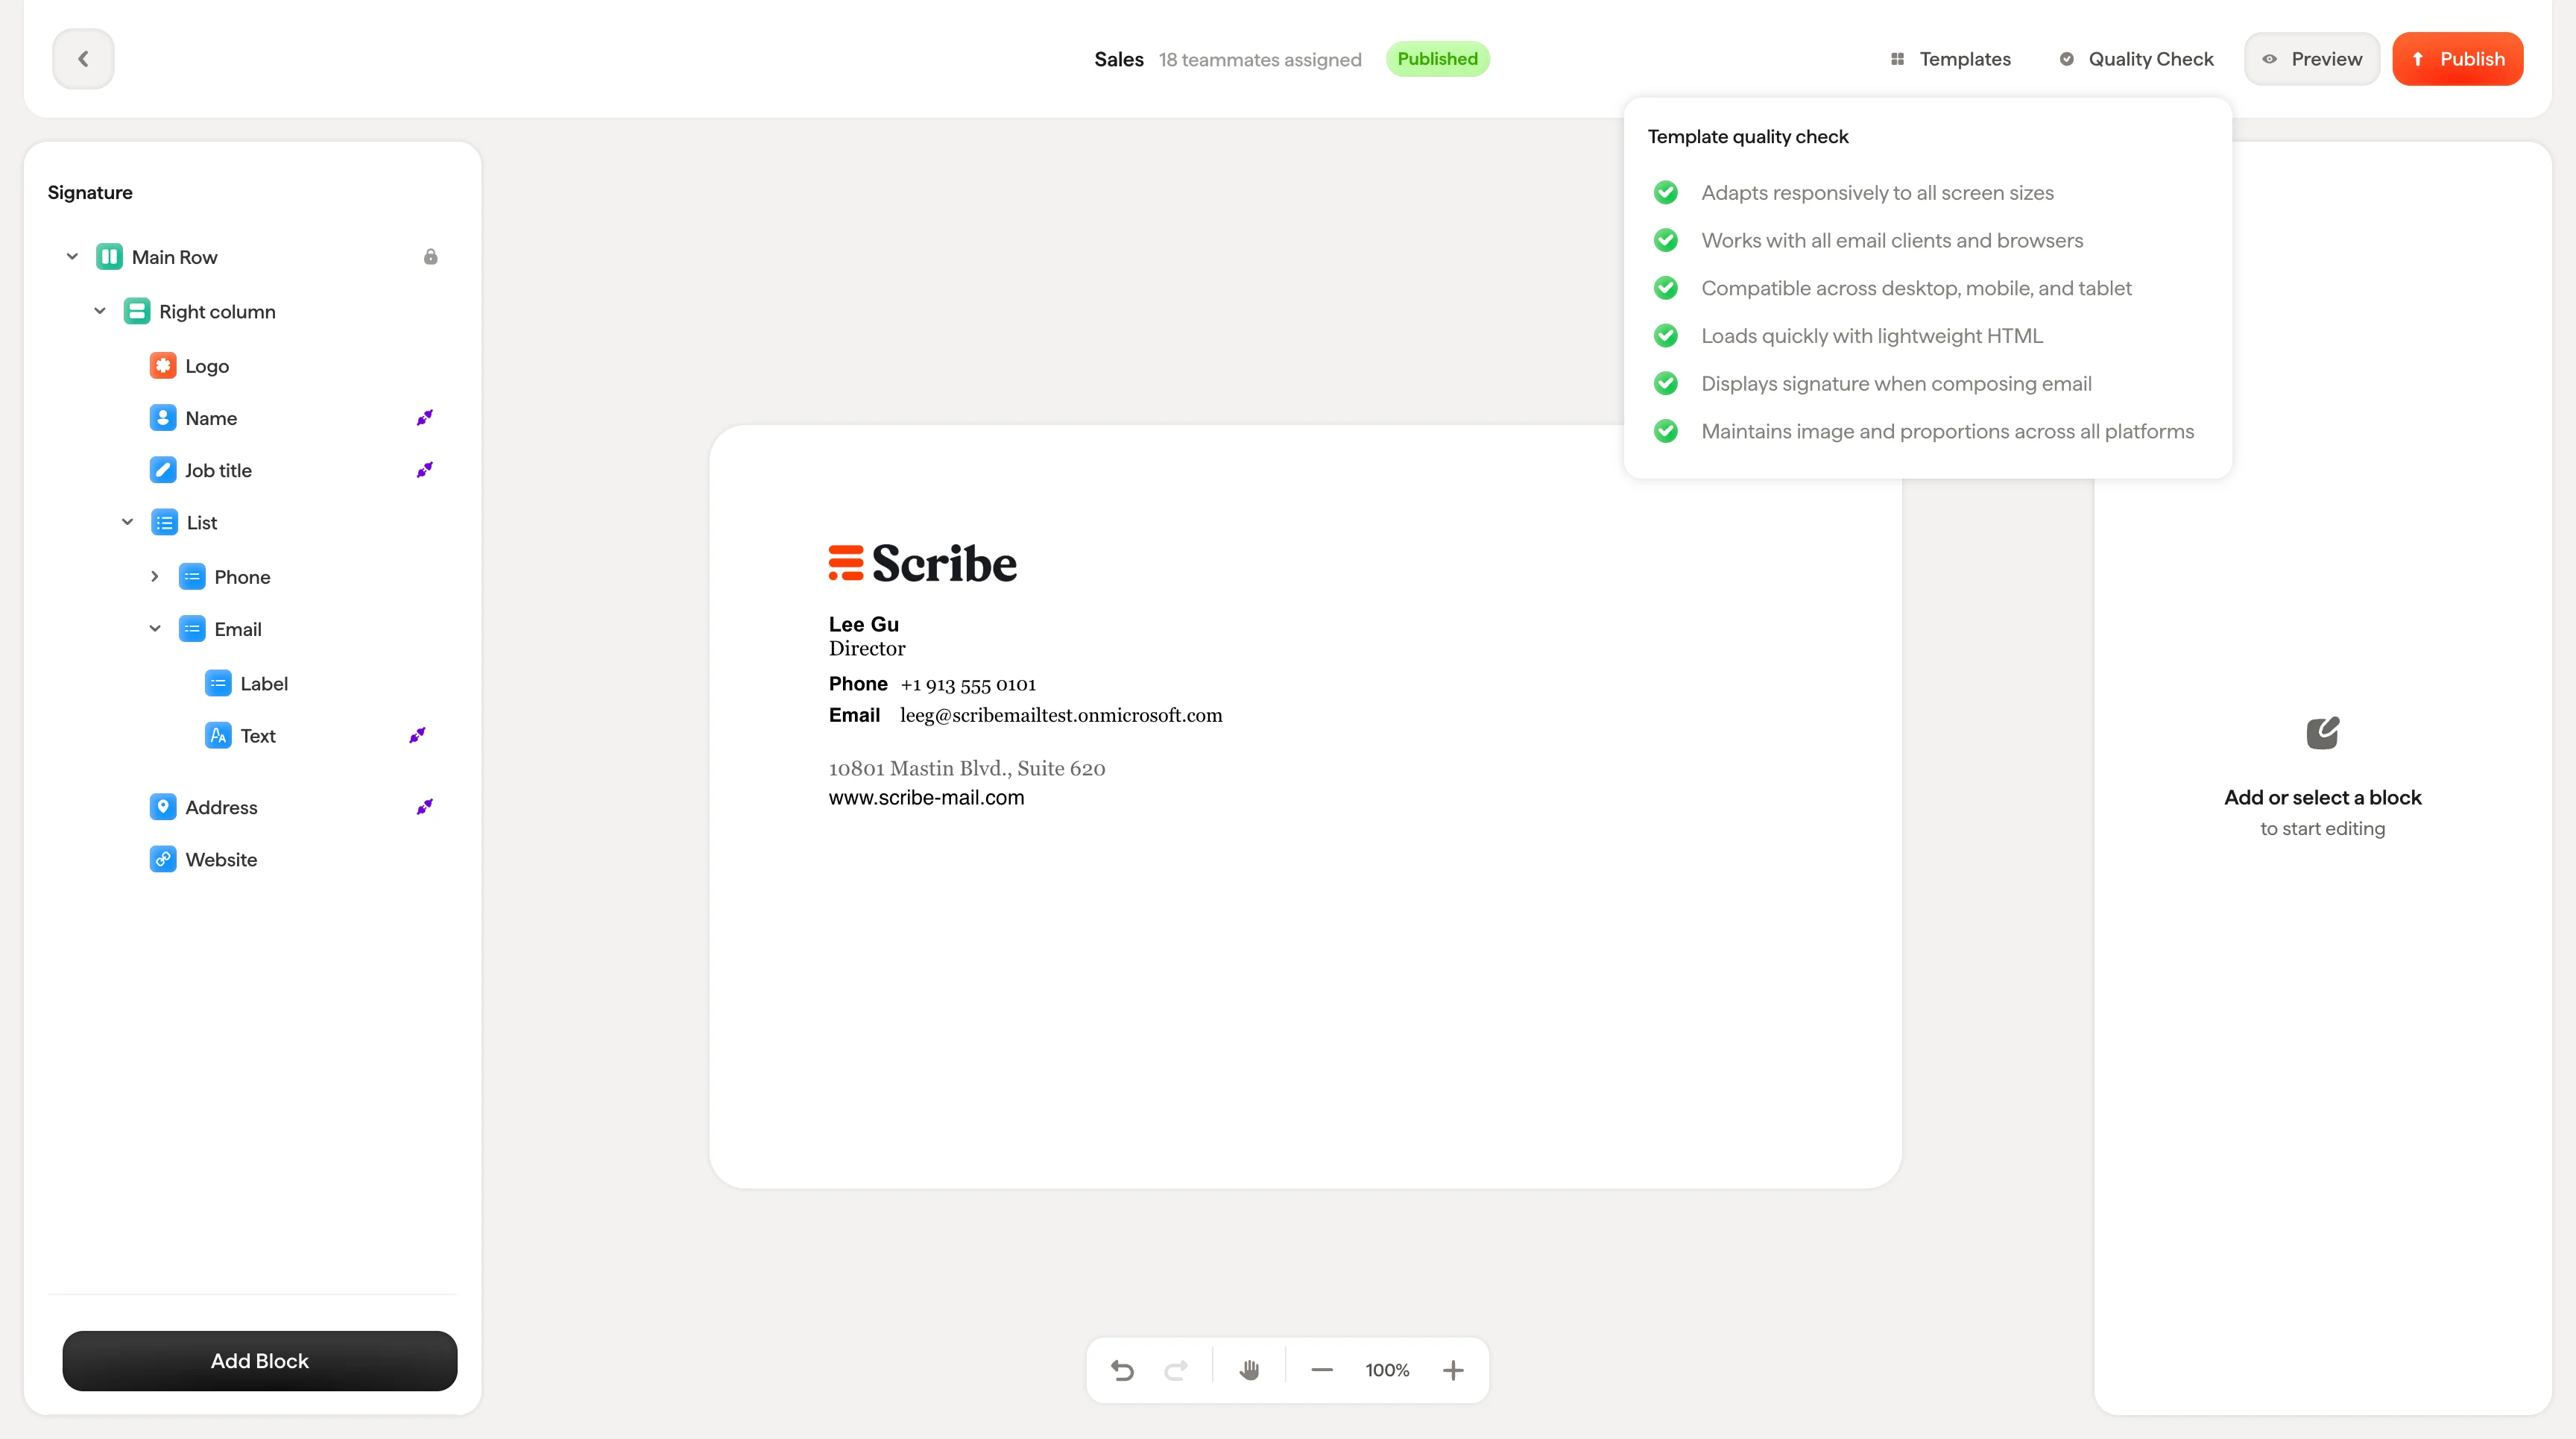The image size is (2576, 1439).
Task: Open the Templates menu
Action: [1950, 59]
